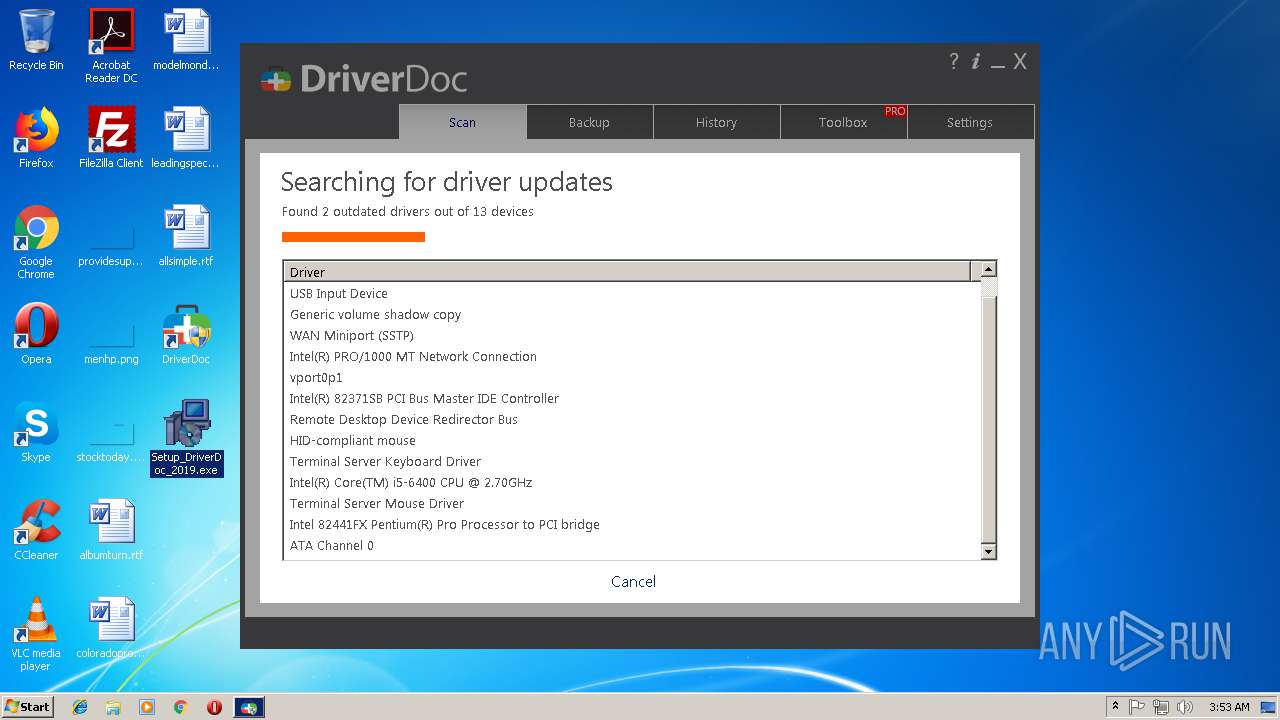Click the DriverDoc taskbar button
The height and width of the screenshot is (720, 1280).
coord(249,707)
